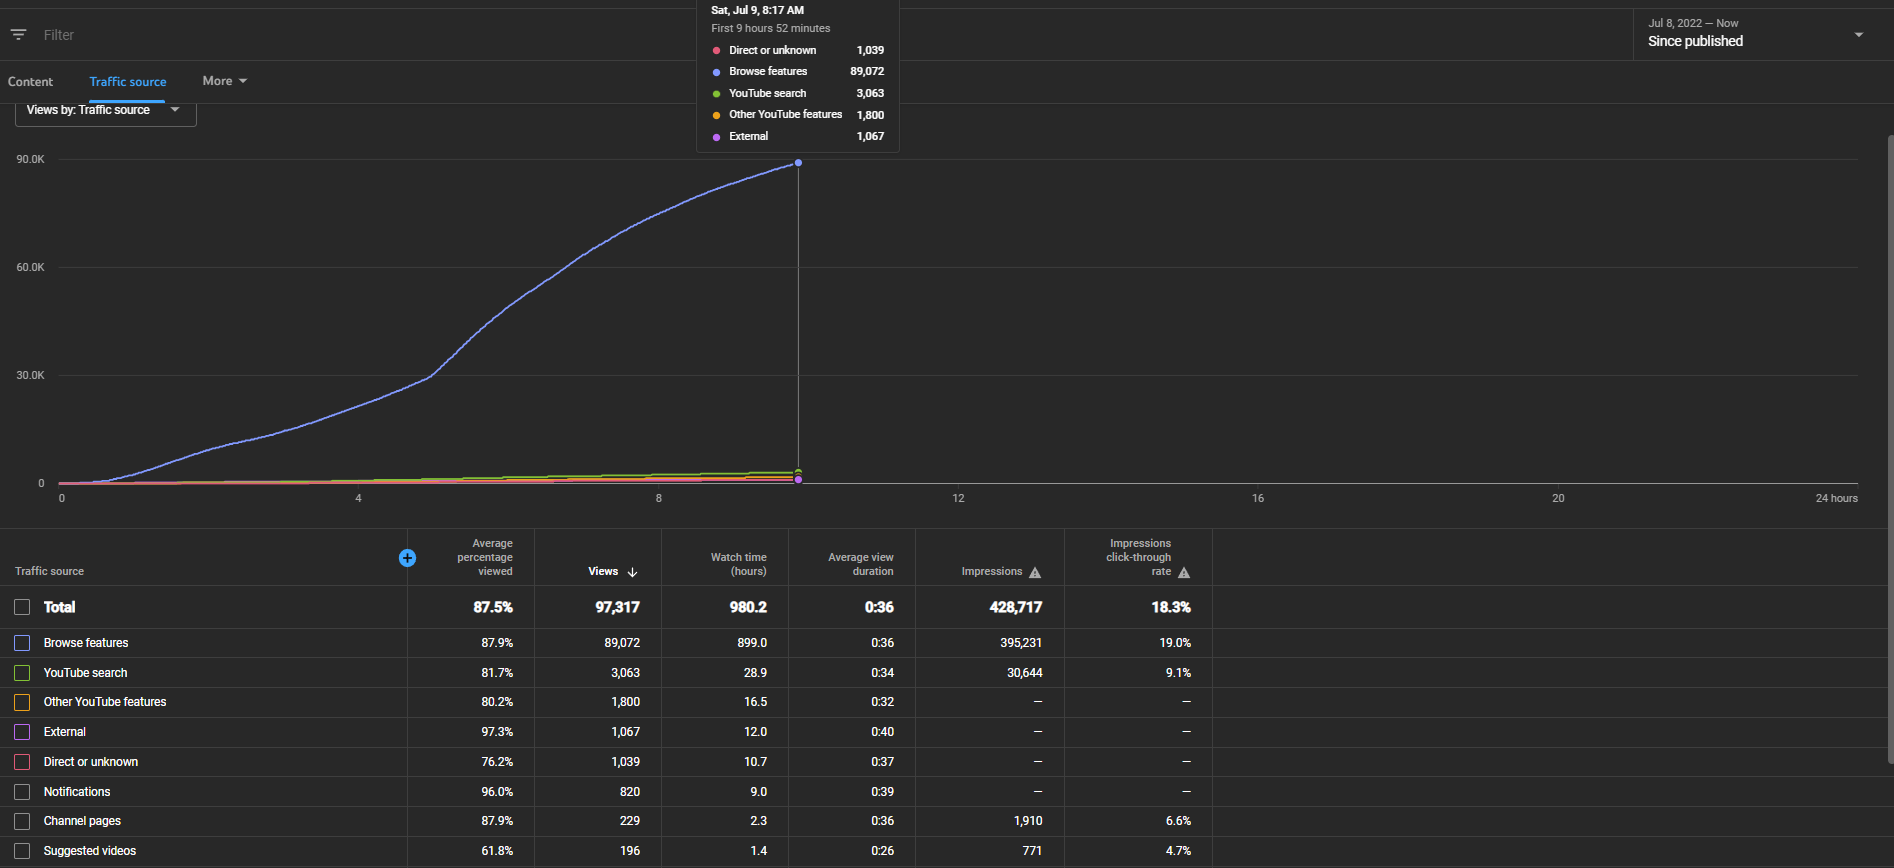Screen dimensions: 1894x868
Task: Click the click-through rate warning triangle
Action: pos(1184,572)
